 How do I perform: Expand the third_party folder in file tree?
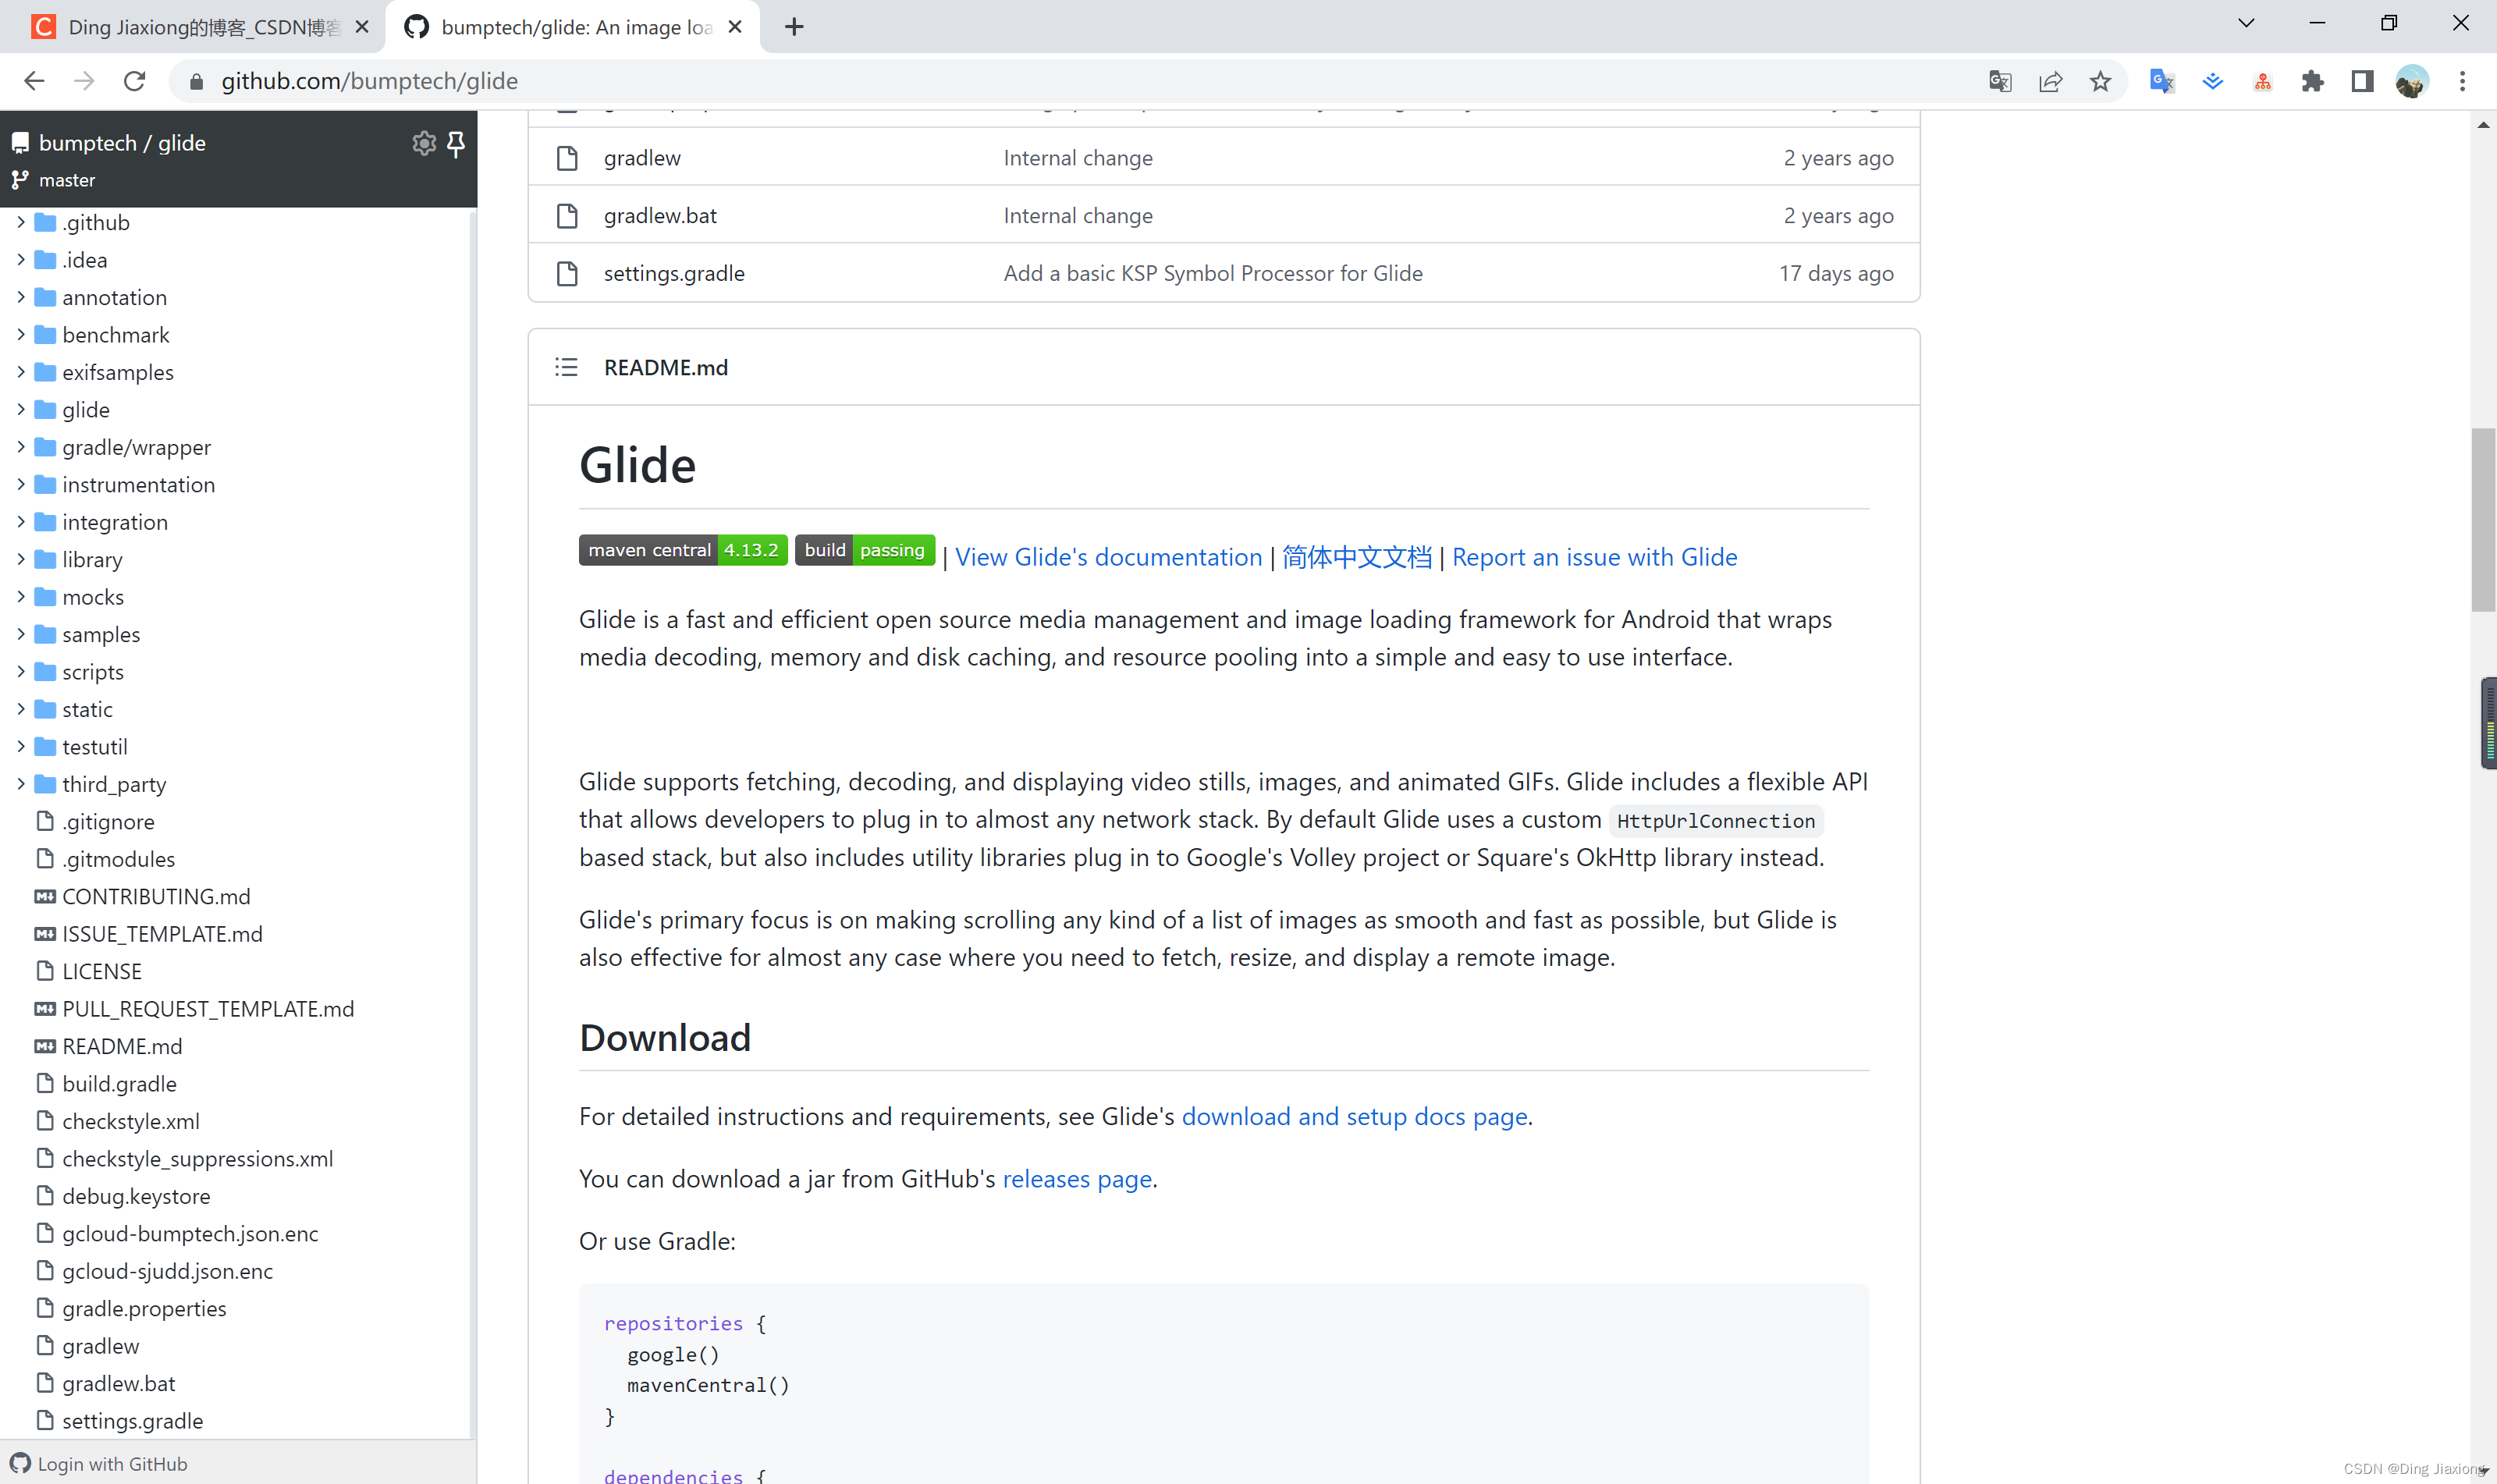coord(20,783)
